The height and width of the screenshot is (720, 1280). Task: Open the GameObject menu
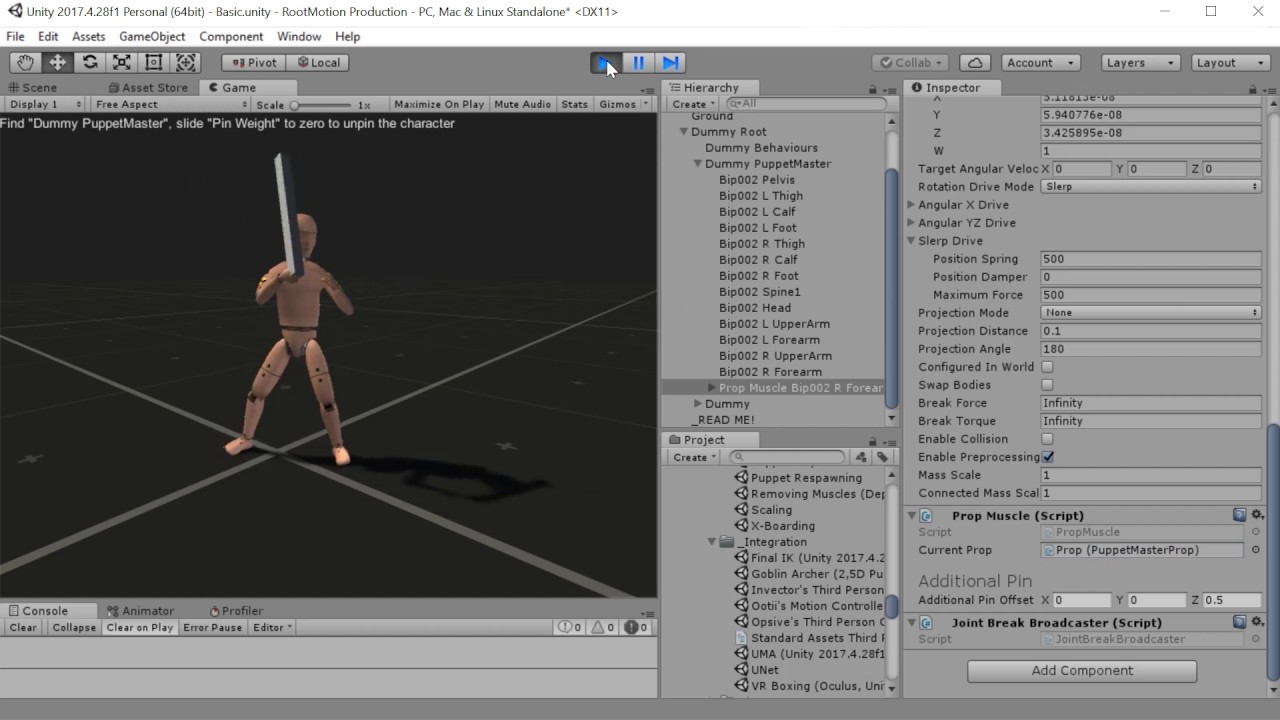click(152, 36)
